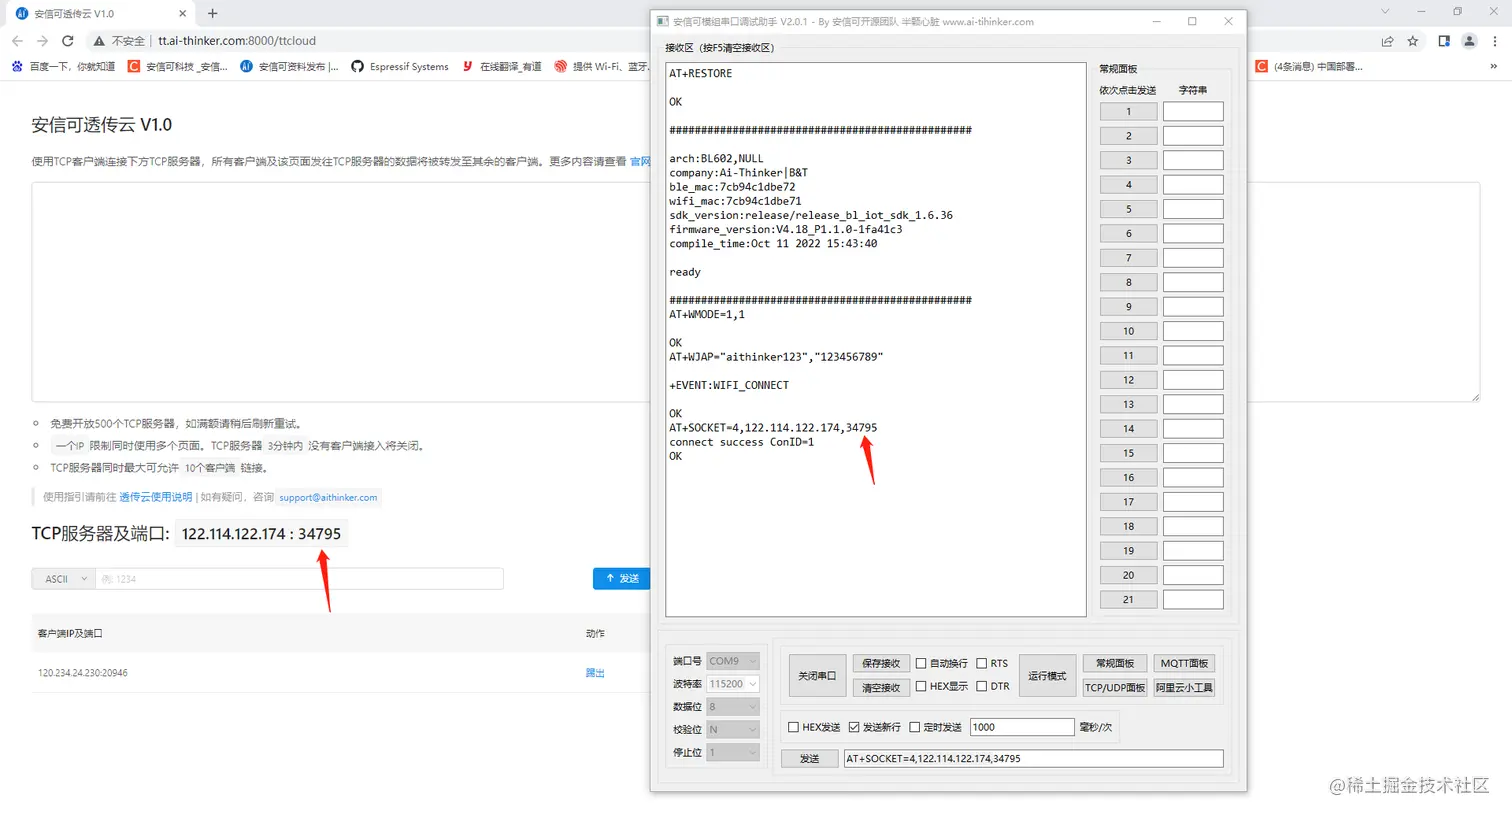Click the string field beside button 5

coord(1193,209)
